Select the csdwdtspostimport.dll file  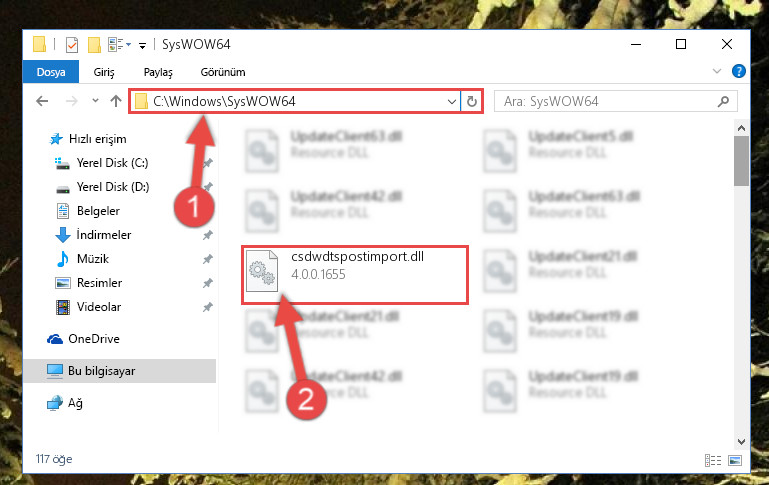(x=355, y=274)
